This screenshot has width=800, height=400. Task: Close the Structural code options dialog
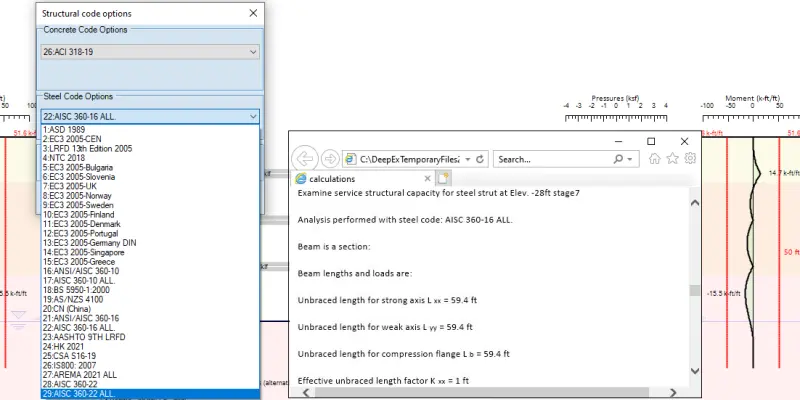[x=253, y=13]
